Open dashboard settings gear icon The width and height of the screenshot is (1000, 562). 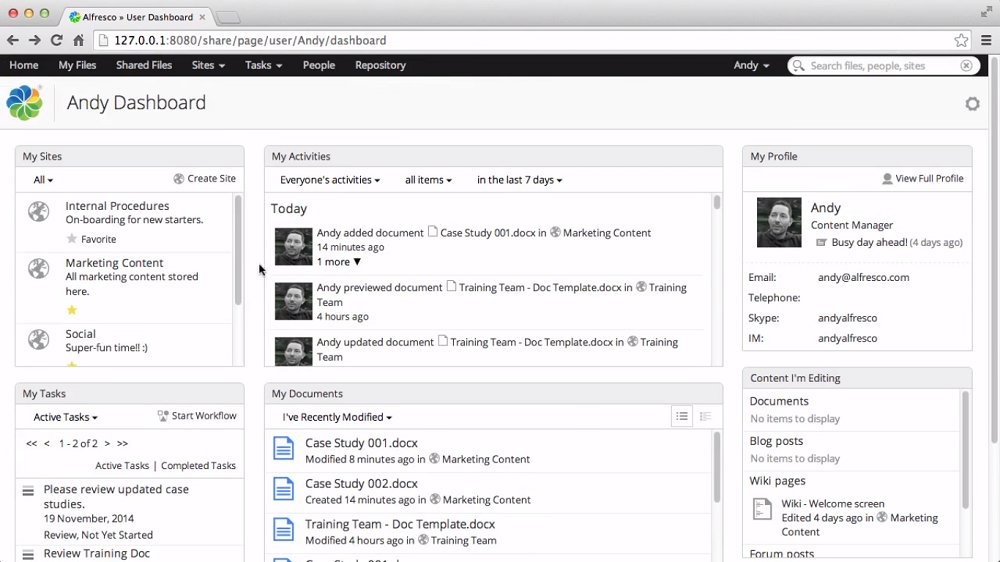972,104
